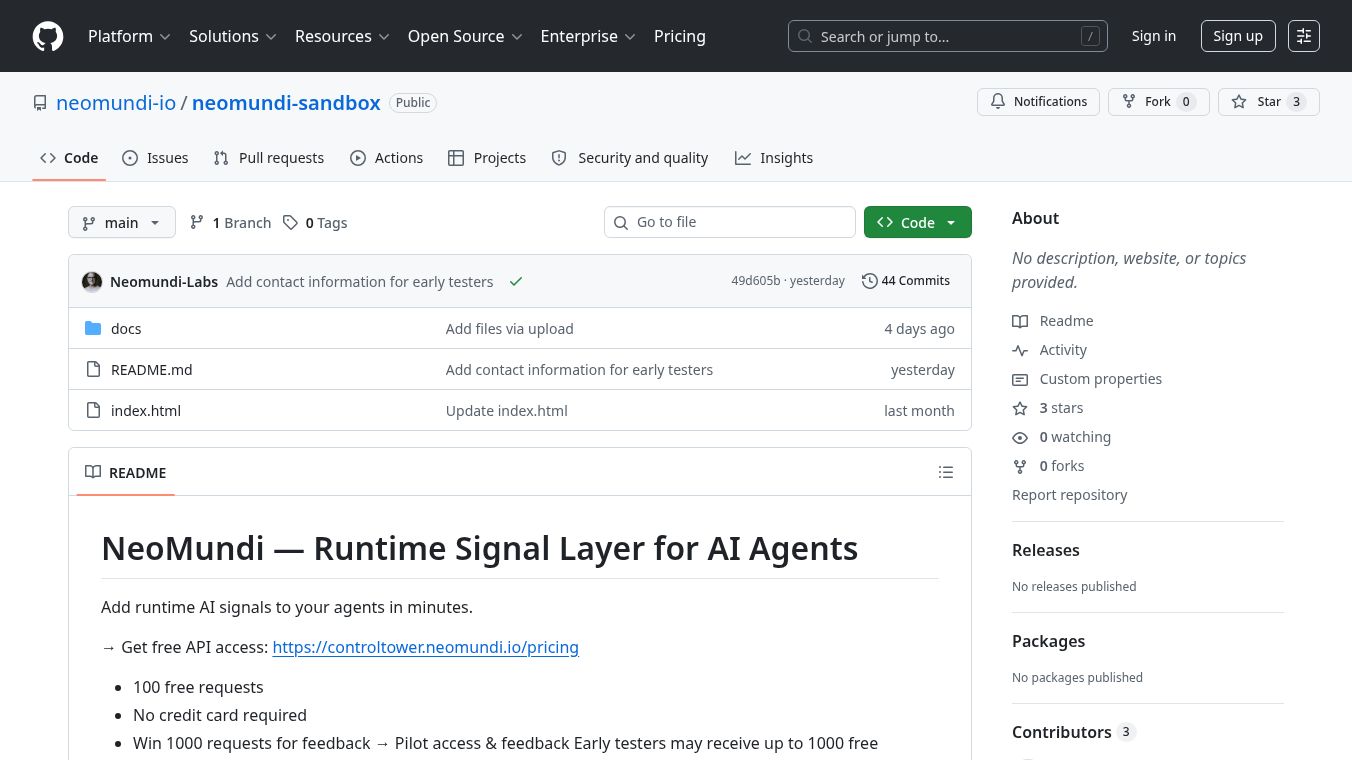Open the Insights tab
Screen dimensions: 1352x760
pyautogui.click(x=774, y=158)
